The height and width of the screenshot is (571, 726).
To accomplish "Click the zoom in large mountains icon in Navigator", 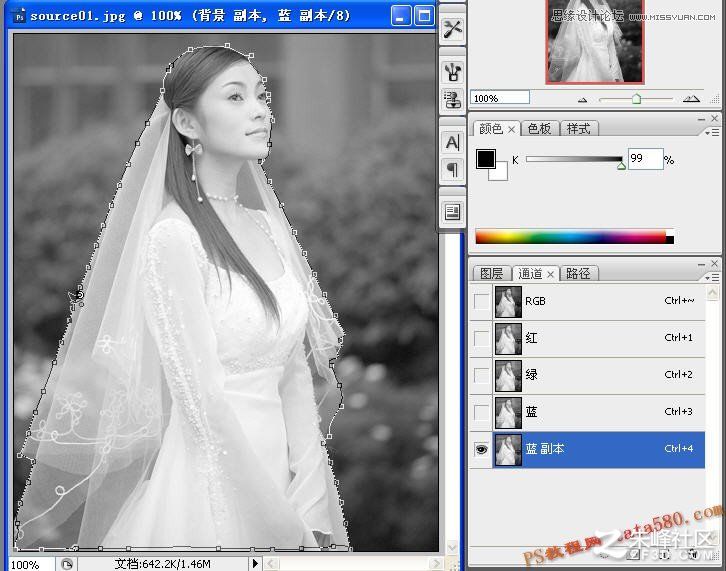I will point(691,98).
